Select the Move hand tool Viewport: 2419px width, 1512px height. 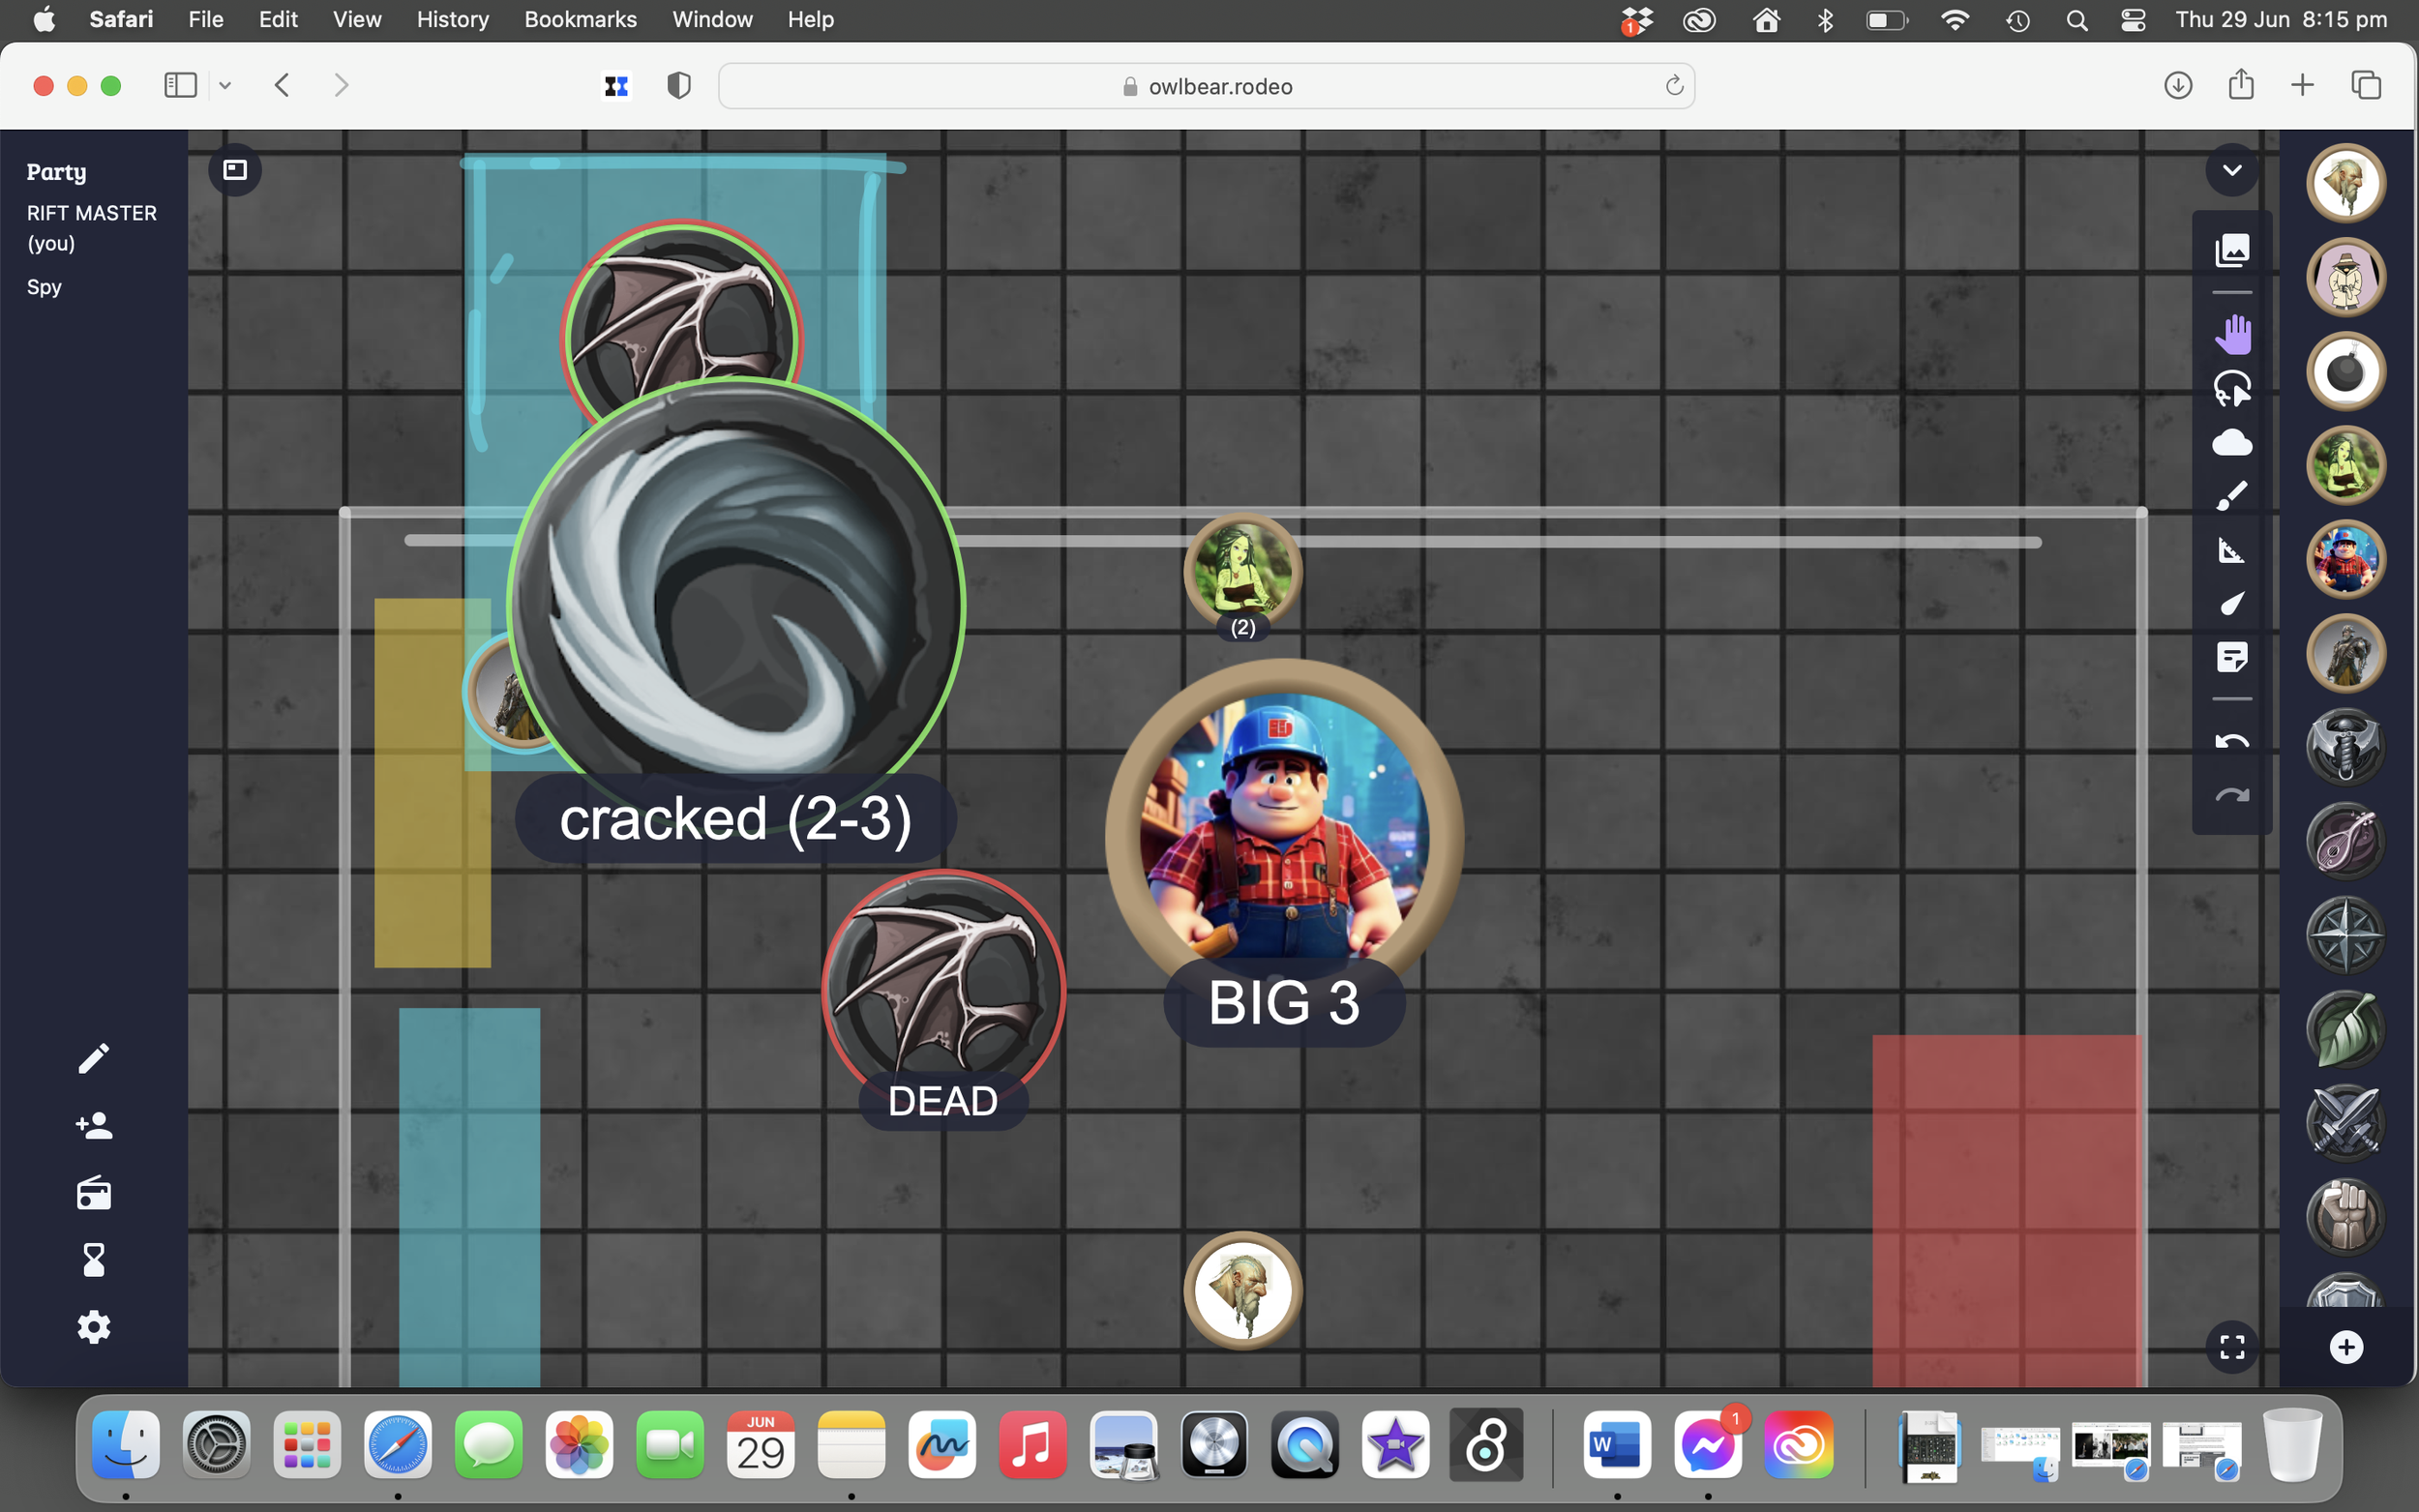coord(2231,334)
